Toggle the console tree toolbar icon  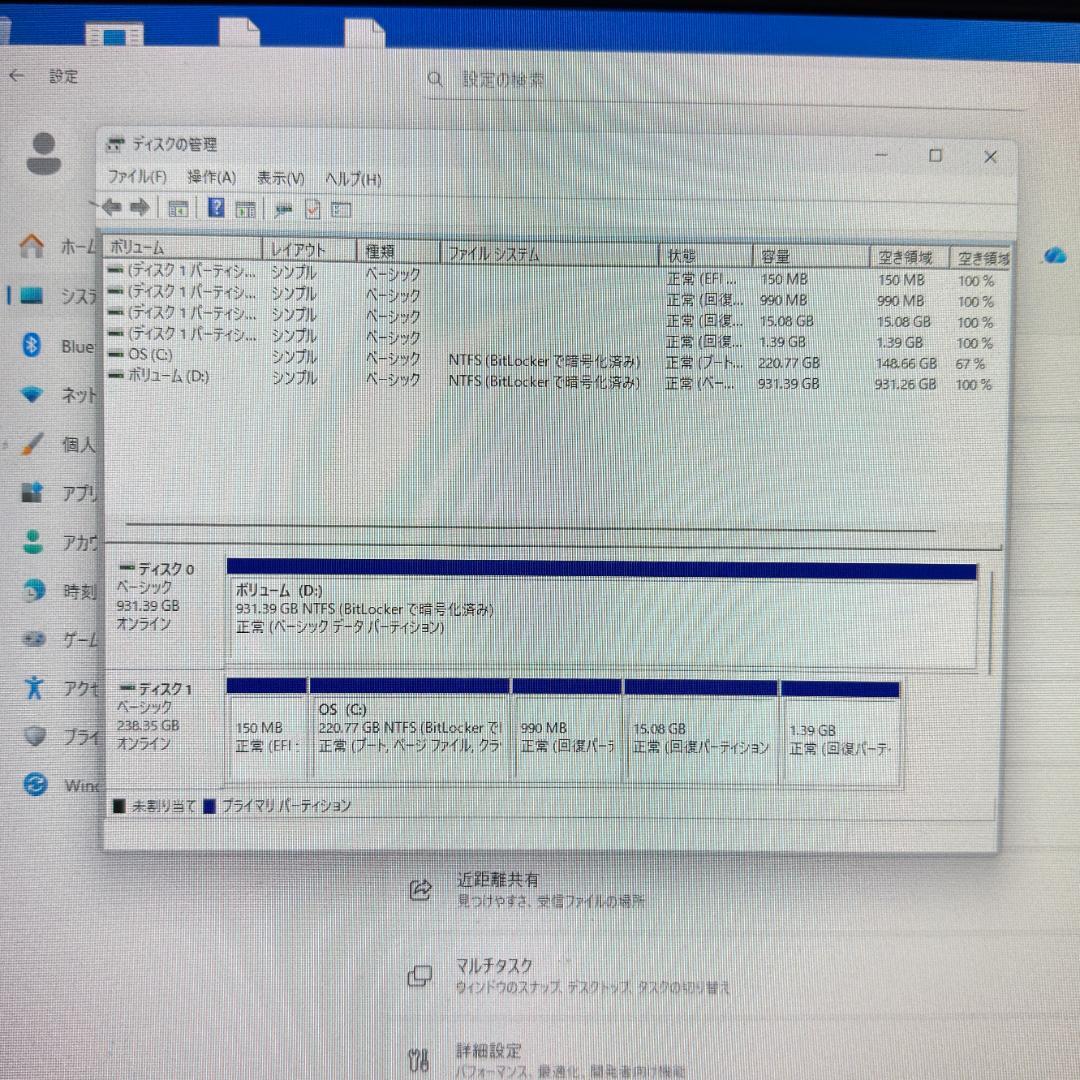(x=178, y=209)
